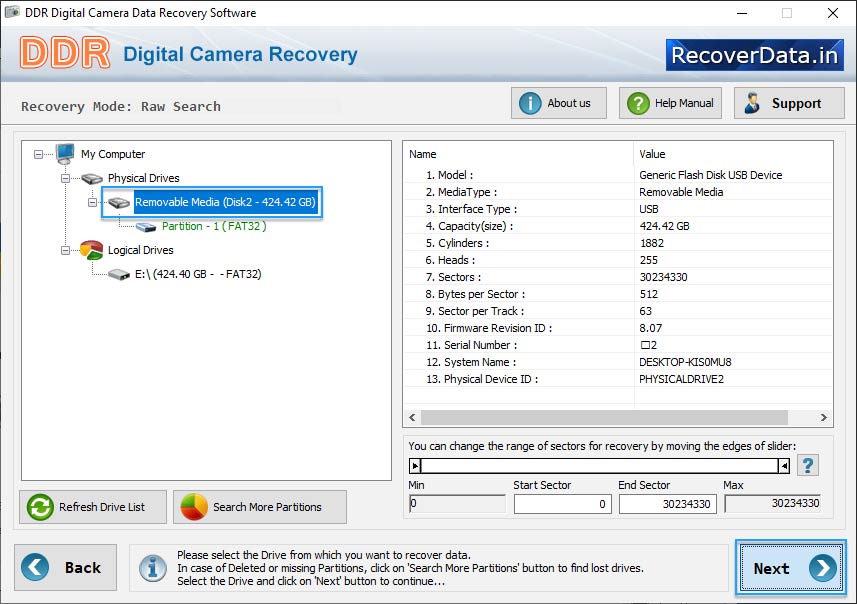Image resolution: width=857 pixels, height=604 pixels.
Task: Click the Support button
Action: point(789,103)
